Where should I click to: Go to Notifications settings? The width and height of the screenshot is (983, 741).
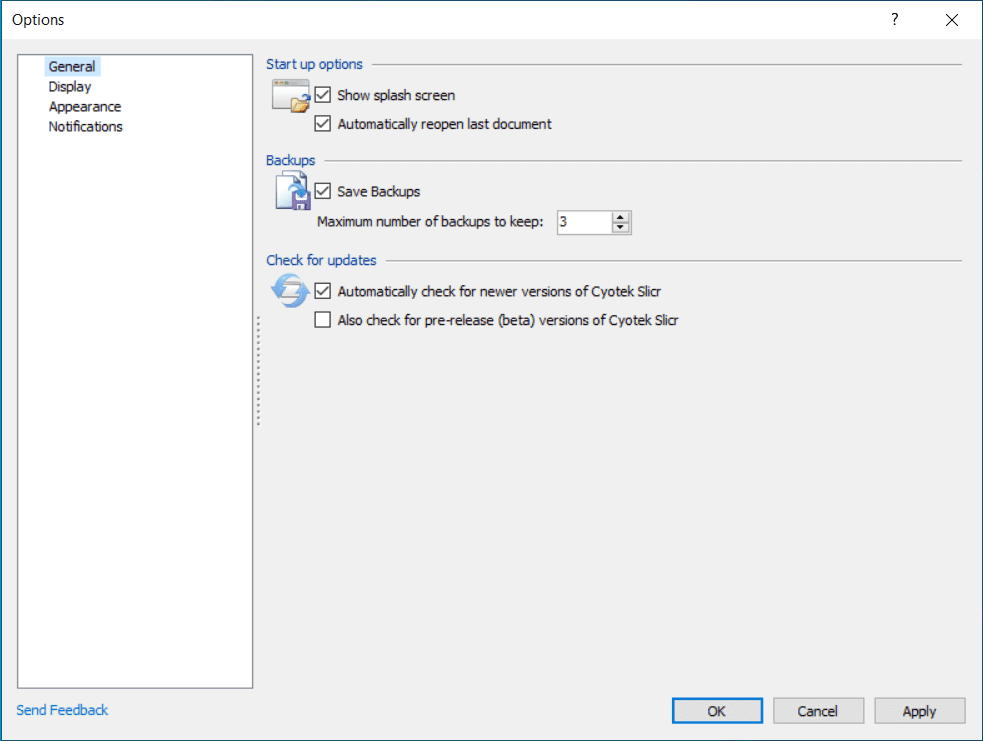pyautogui.click(x=86, y=127)
